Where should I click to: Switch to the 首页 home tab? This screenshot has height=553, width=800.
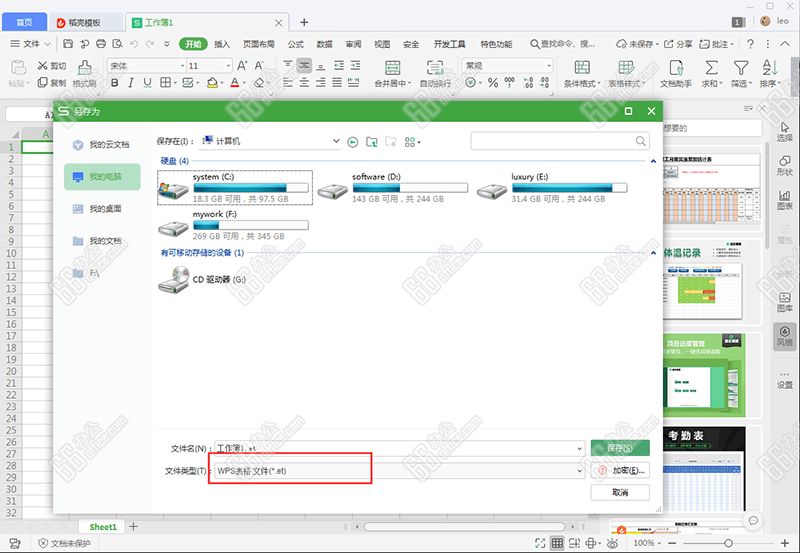(24, 22)
